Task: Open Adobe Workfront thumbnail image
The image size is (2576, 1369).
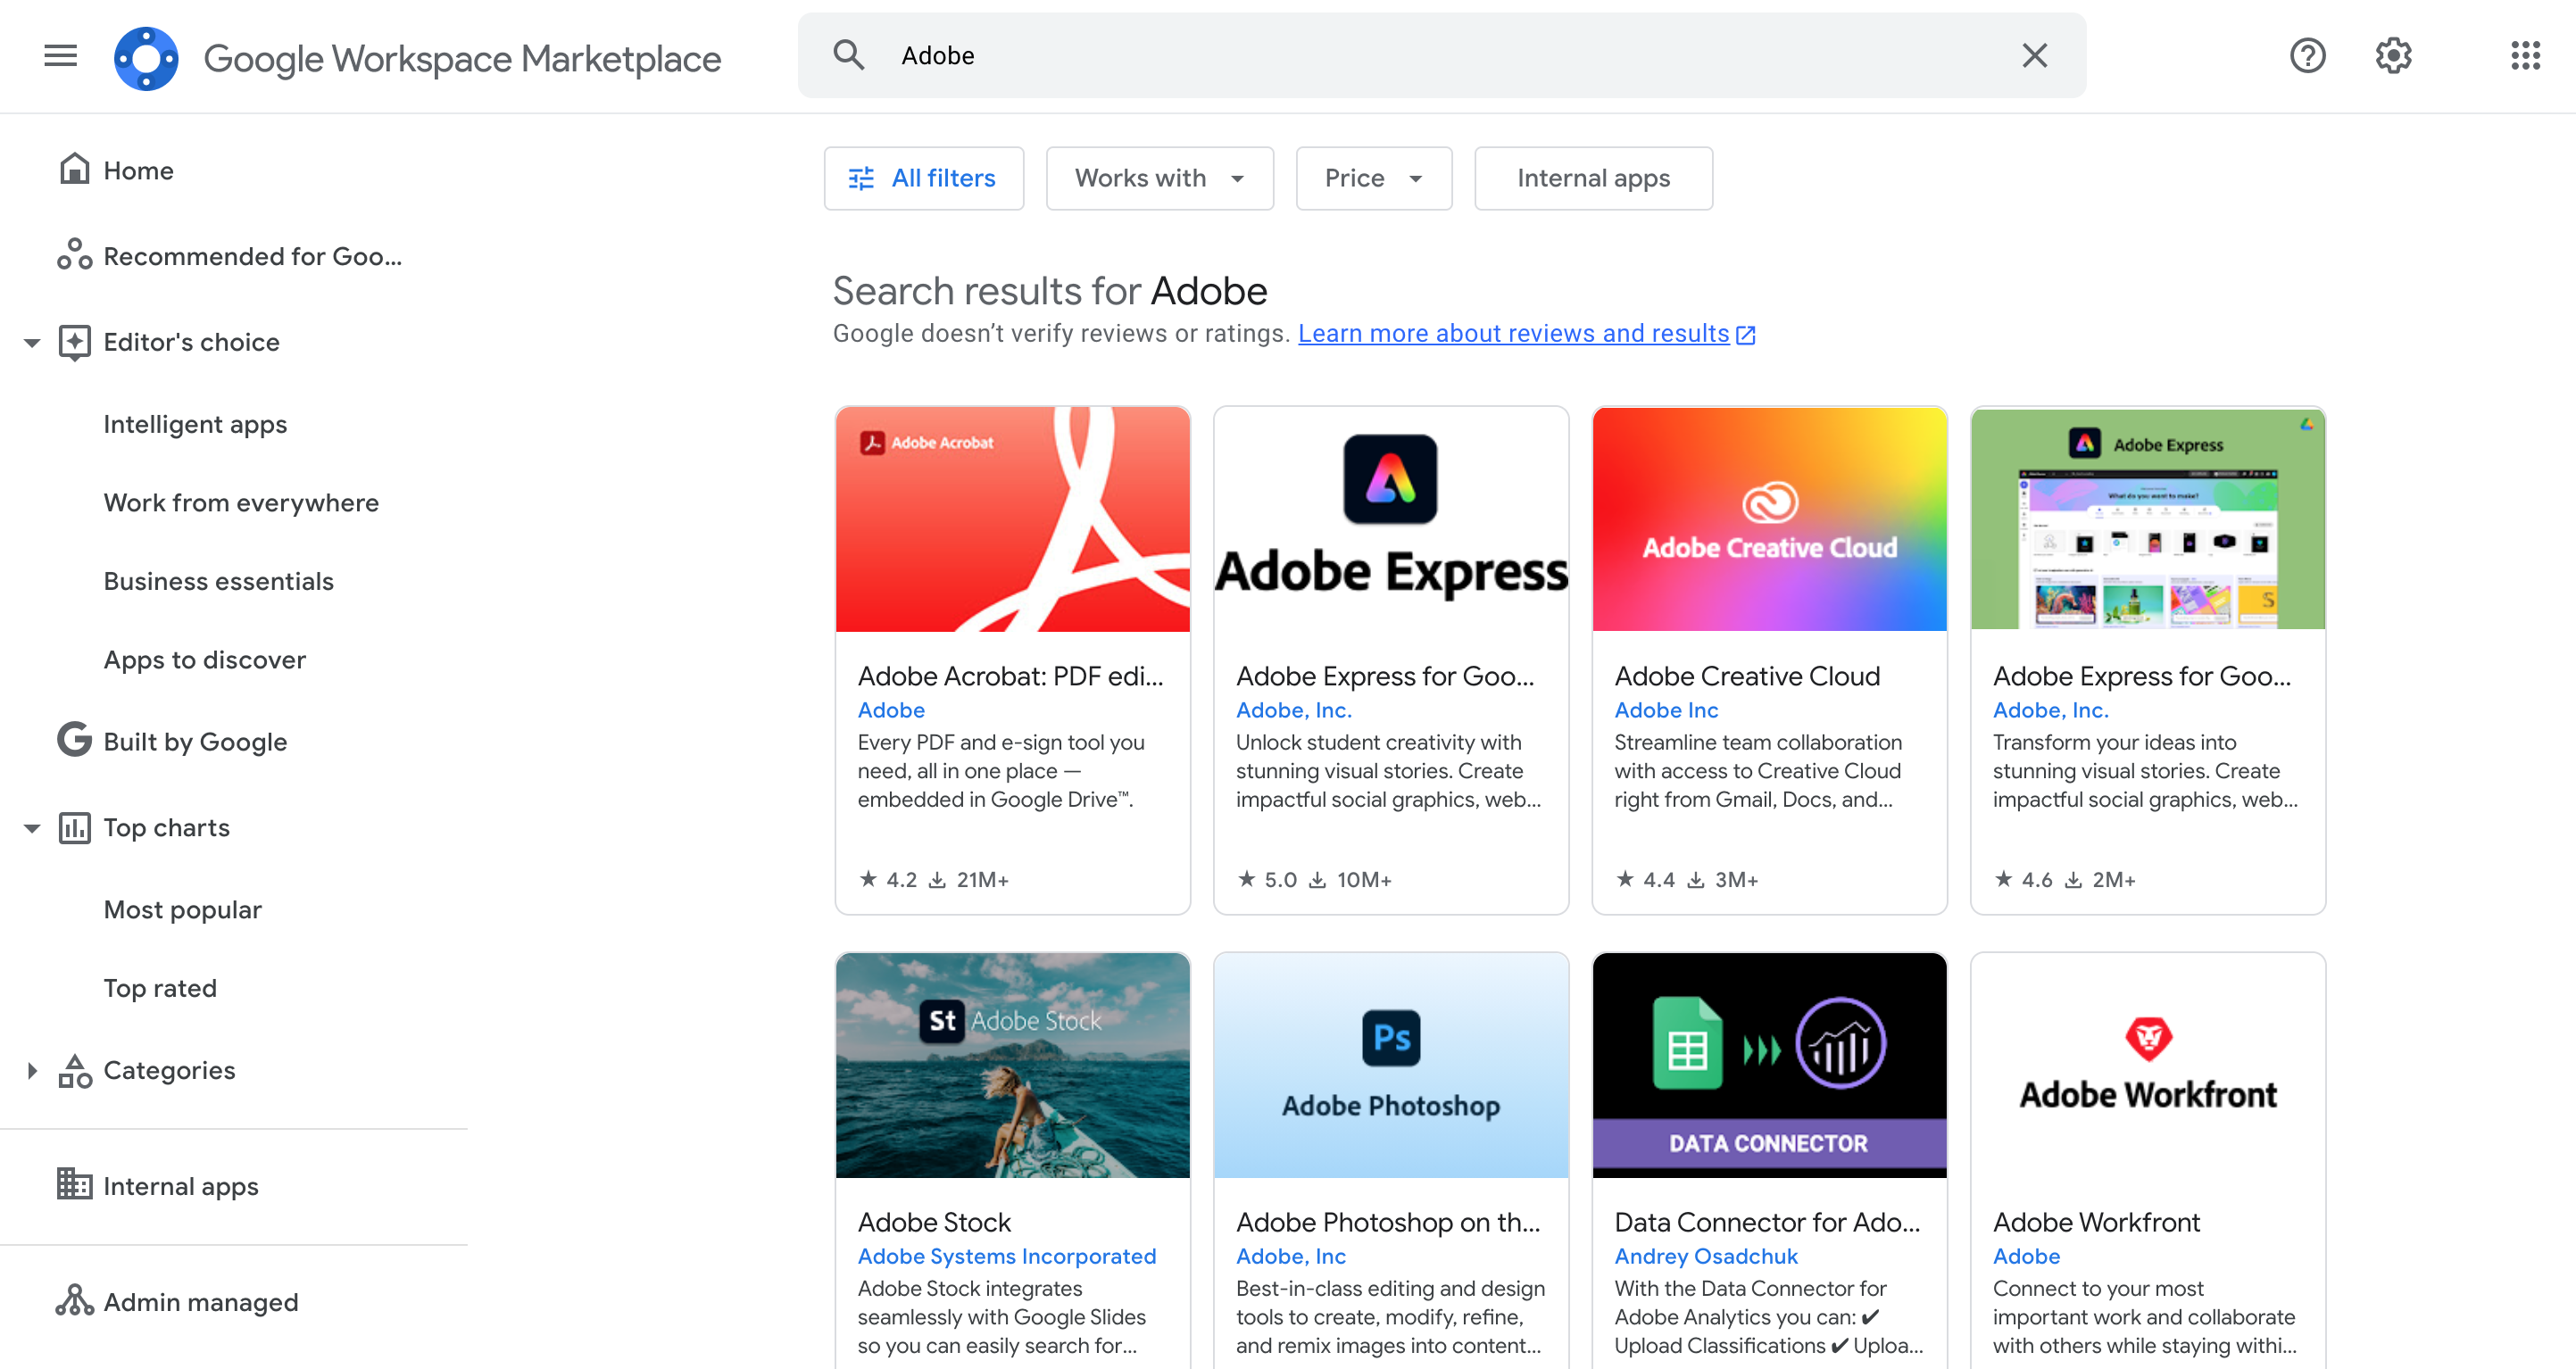Action: click(x=2147, y=1065)
